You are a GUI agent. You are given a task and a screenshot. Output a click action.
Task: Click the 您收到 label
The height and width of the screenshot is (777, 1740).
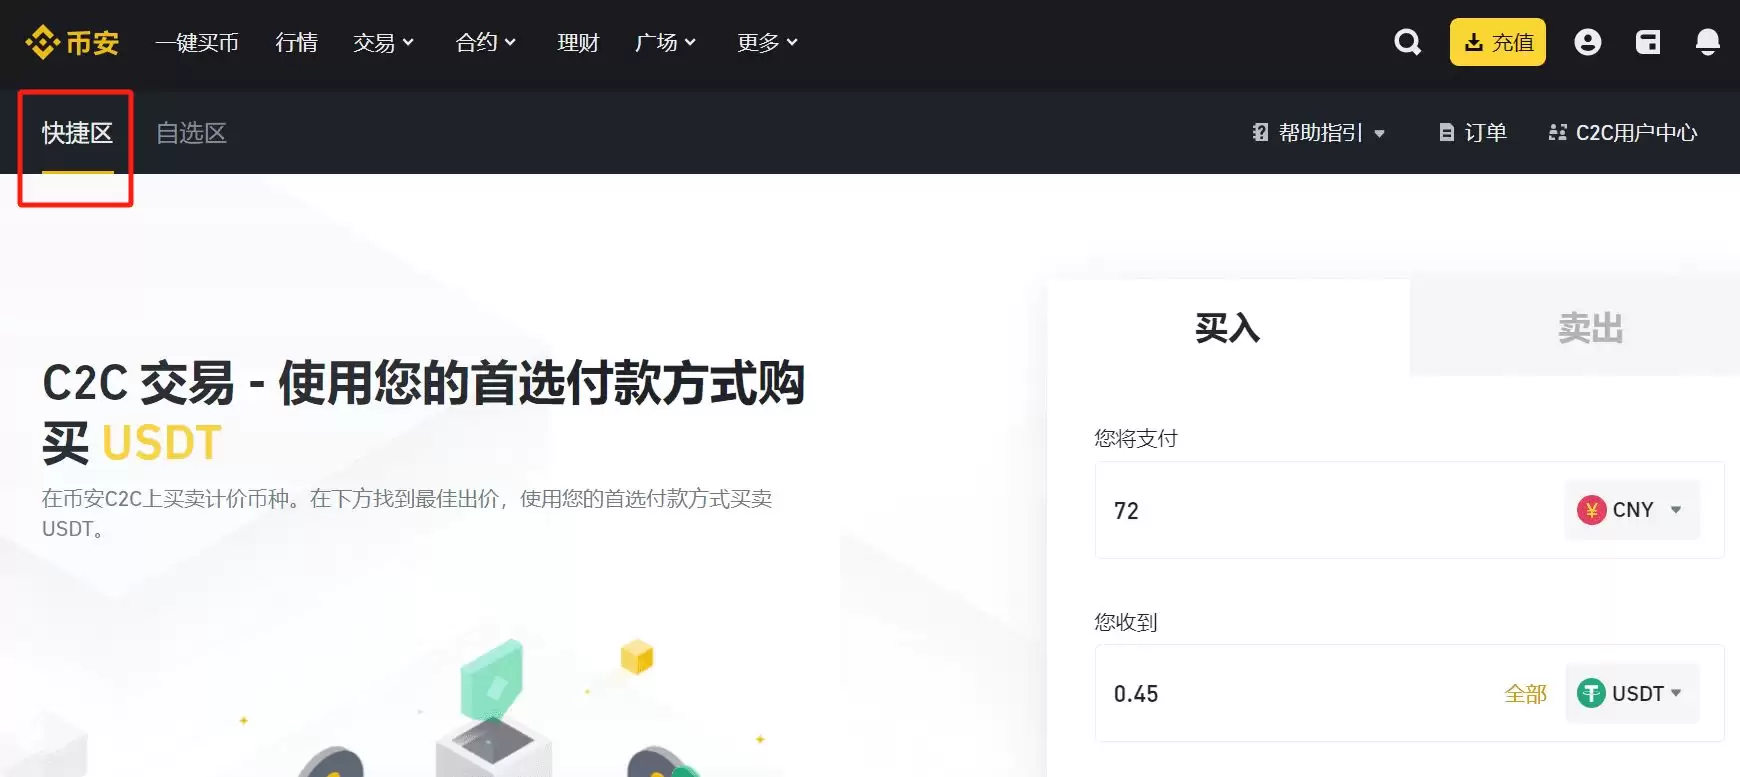click(1126, 622)
